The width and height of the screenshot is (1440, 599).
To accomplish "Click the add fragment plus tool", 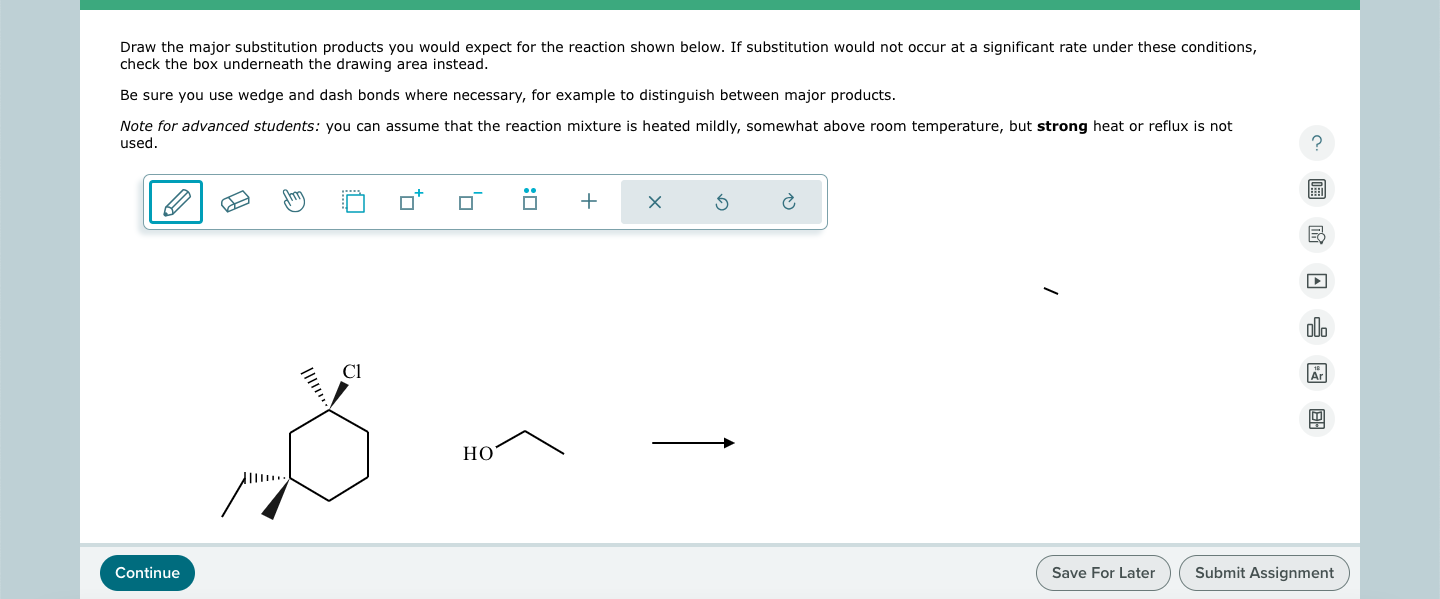I will tap(588, 201).
